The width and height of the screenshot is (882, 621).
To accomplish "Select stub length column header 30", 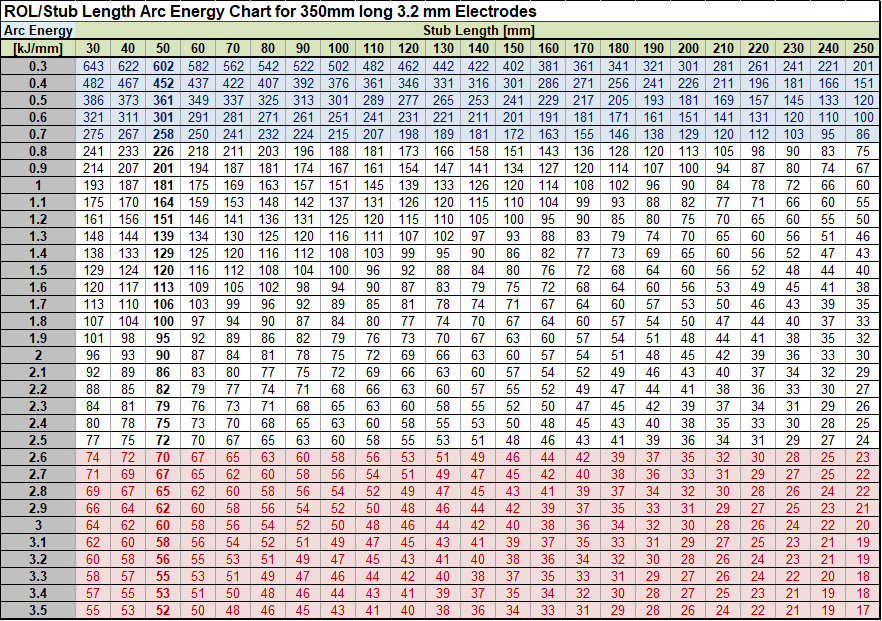I will point(93,48).
